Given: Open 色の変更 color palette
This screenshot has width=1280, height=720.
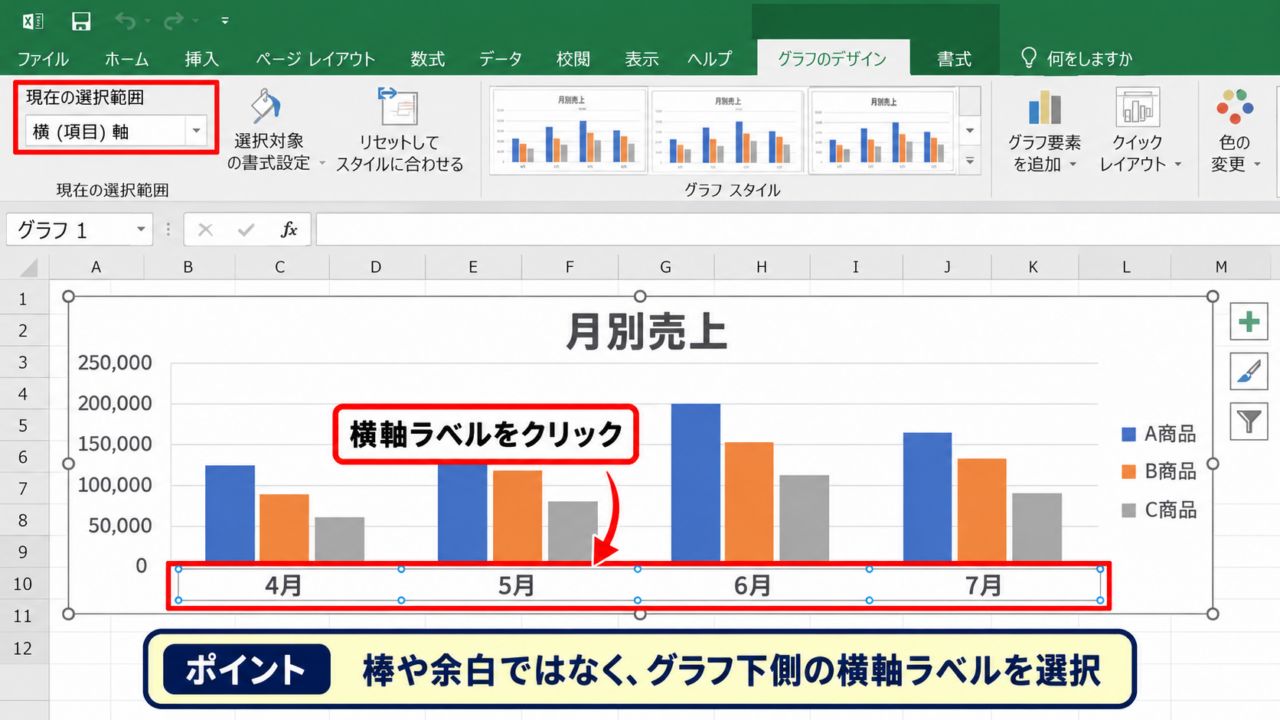Looking at the screenshot, I should pos(1235,130).
